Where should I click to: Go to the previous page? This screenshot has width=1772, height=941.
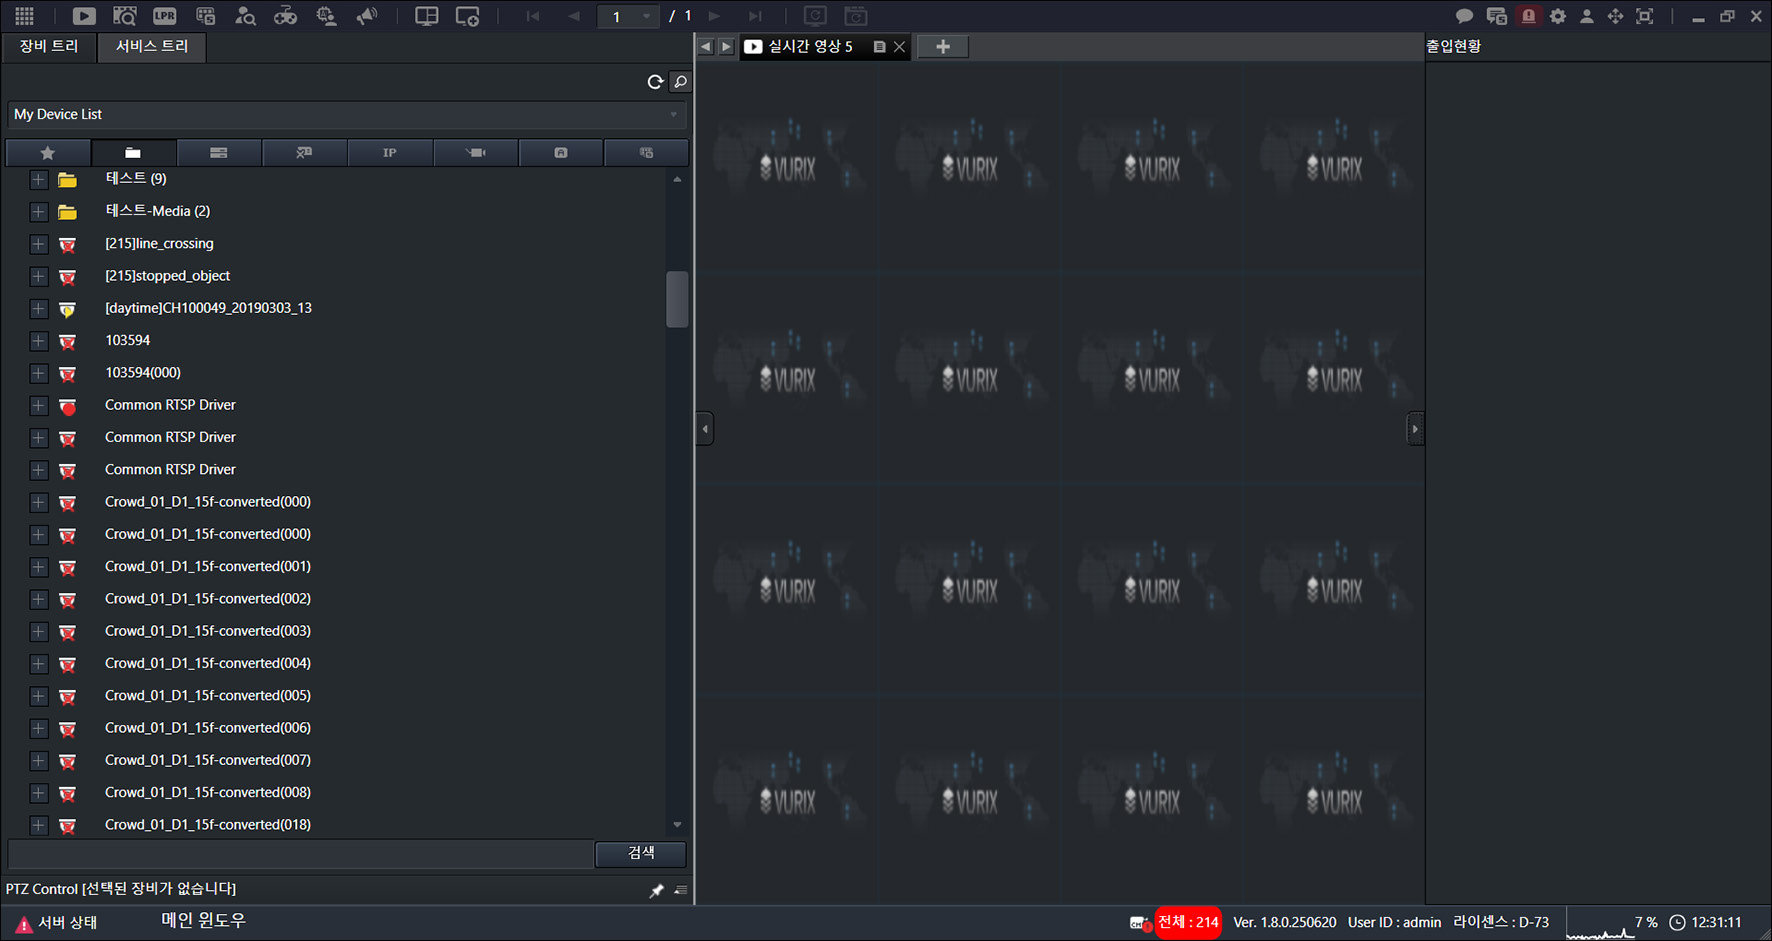tap(573, 16)
